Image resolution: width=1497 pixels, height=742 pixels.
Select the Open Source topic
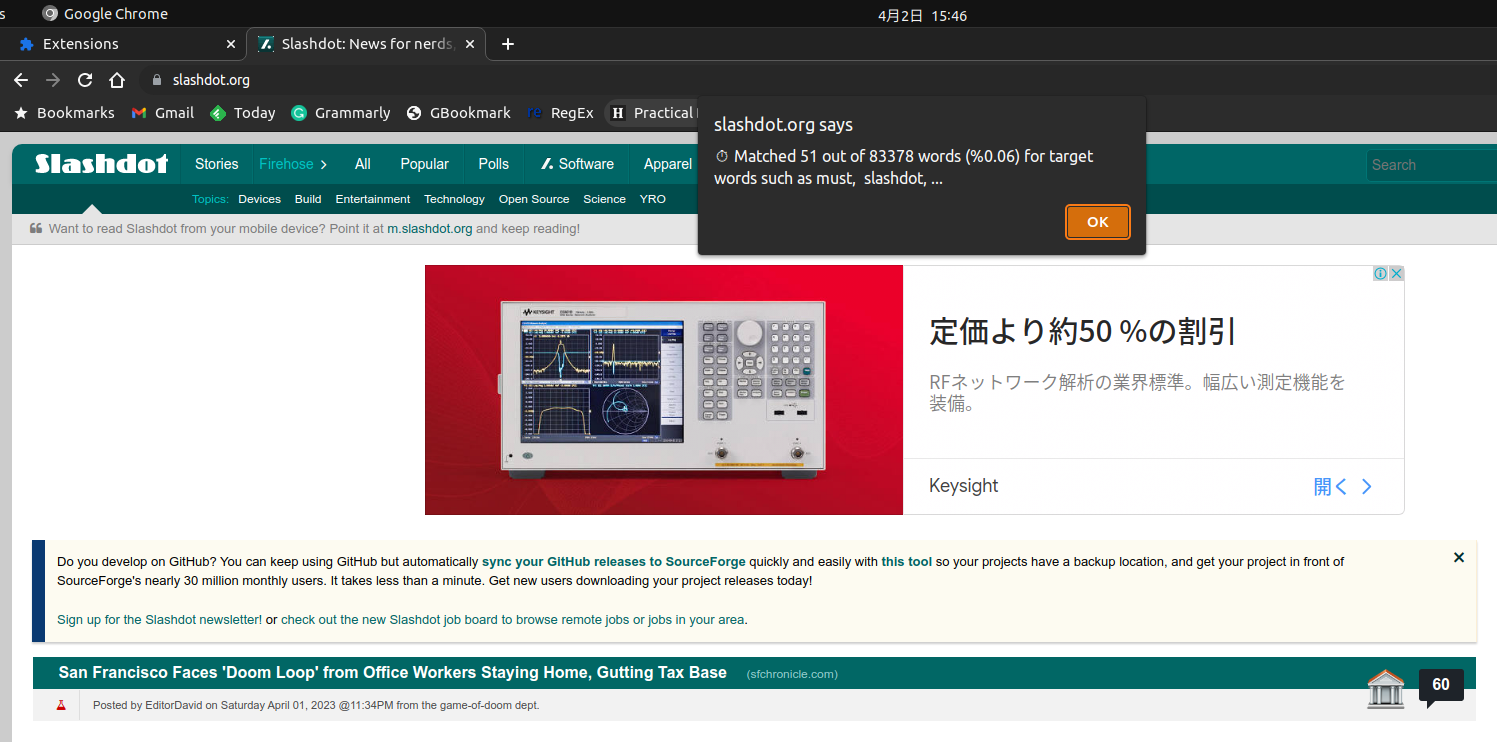(x=534, y=199)
